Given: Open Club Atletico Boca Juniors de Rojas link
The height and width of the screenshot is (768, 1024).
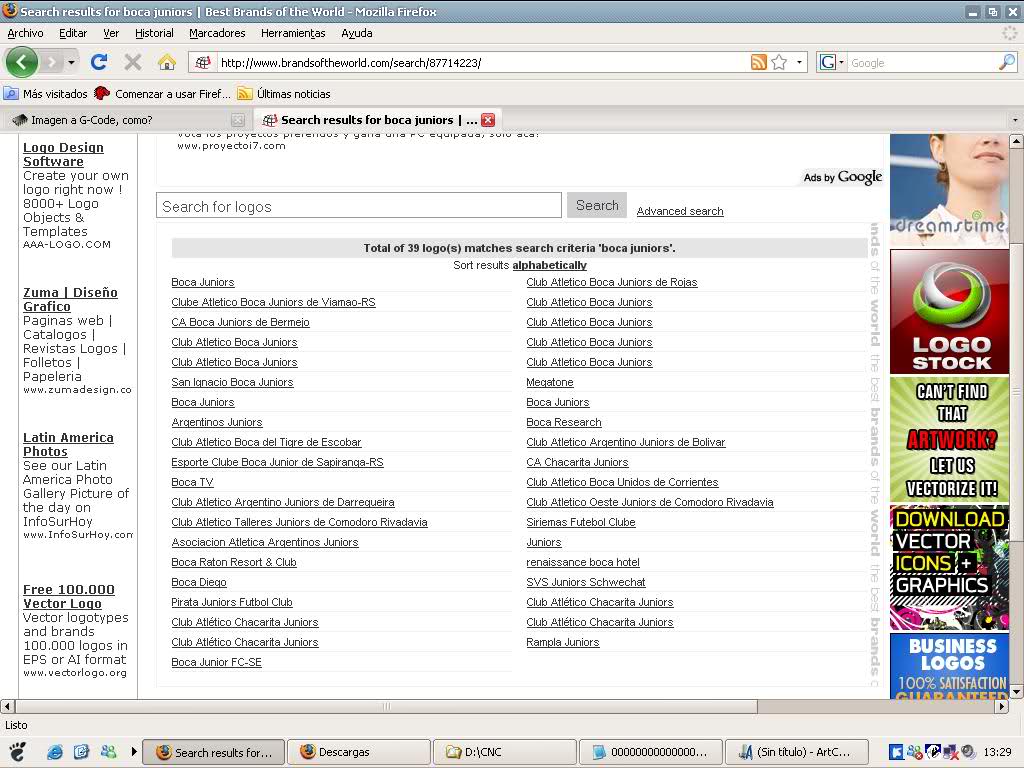Looking at the screenshot, I should [x=612, y=282].
